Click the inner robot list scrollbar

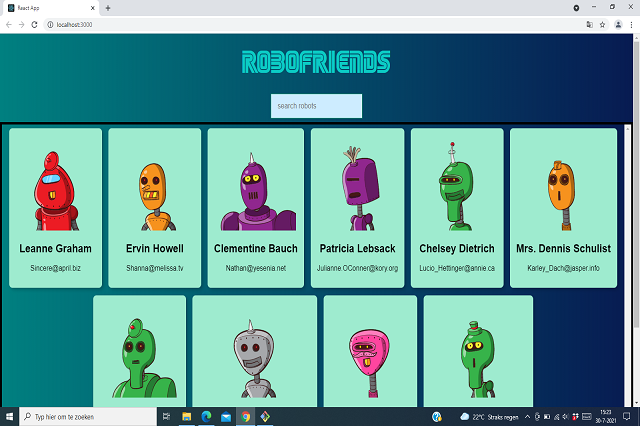pyautogui.click(x=628, y=265)
